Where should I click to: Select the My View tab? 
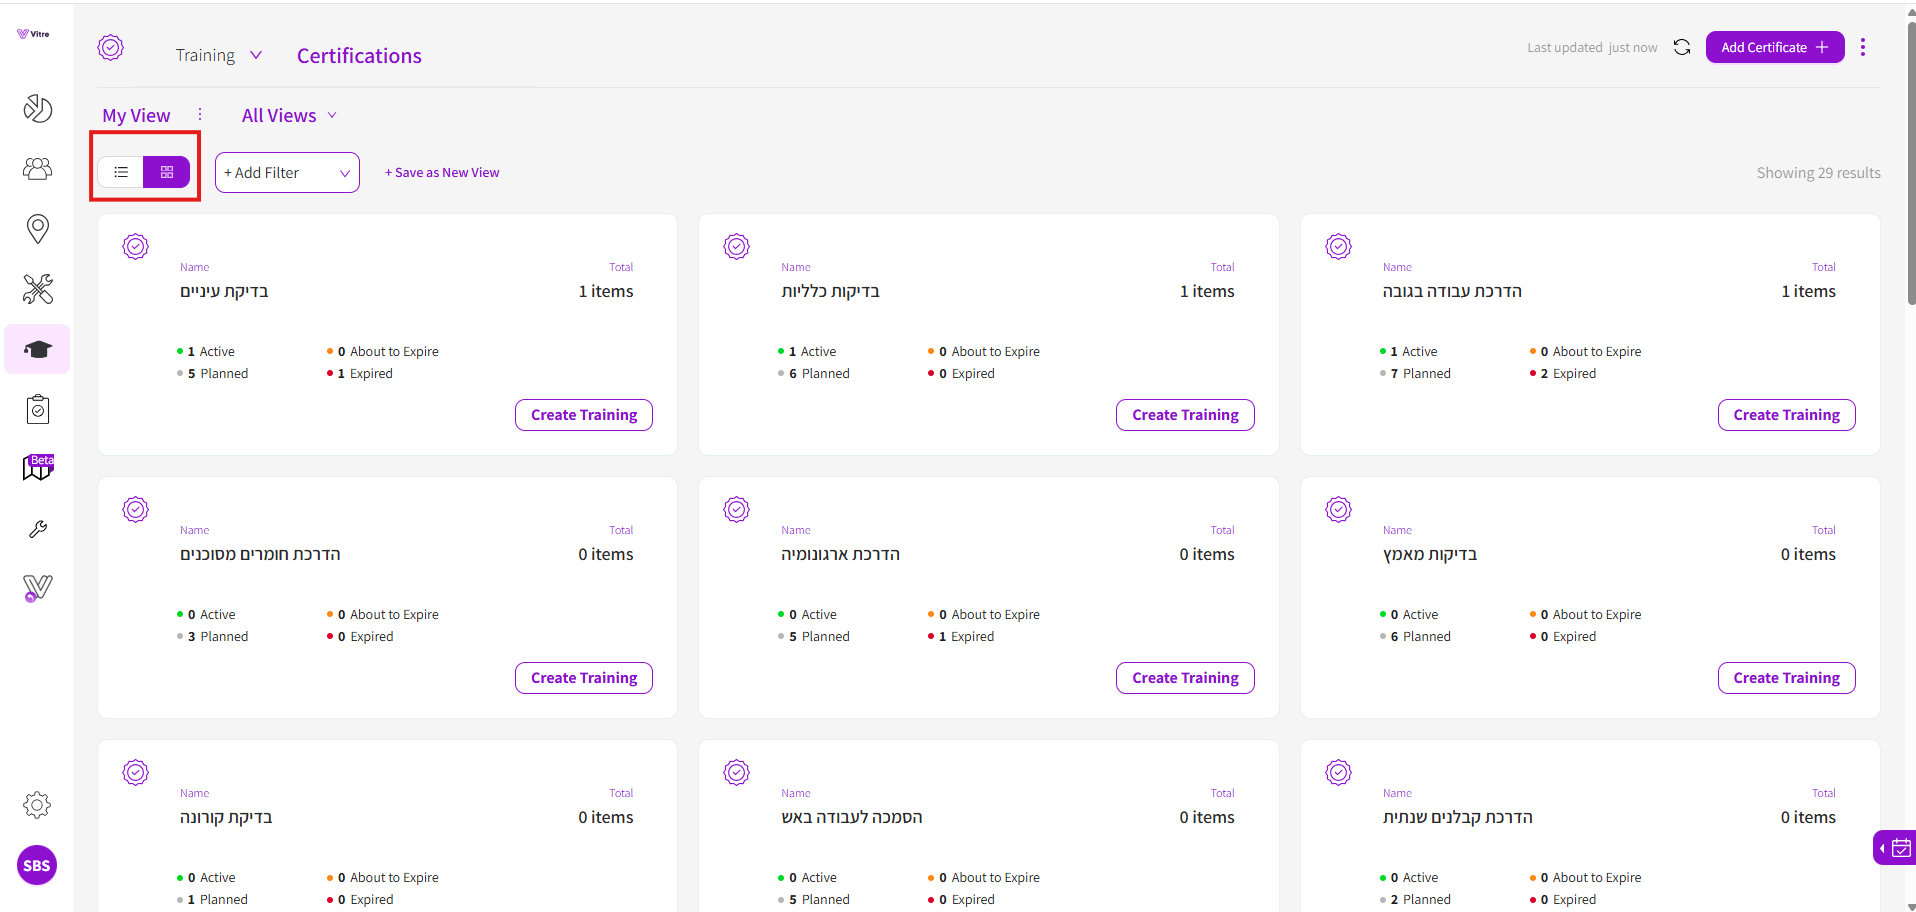click(x=136, y=115)
